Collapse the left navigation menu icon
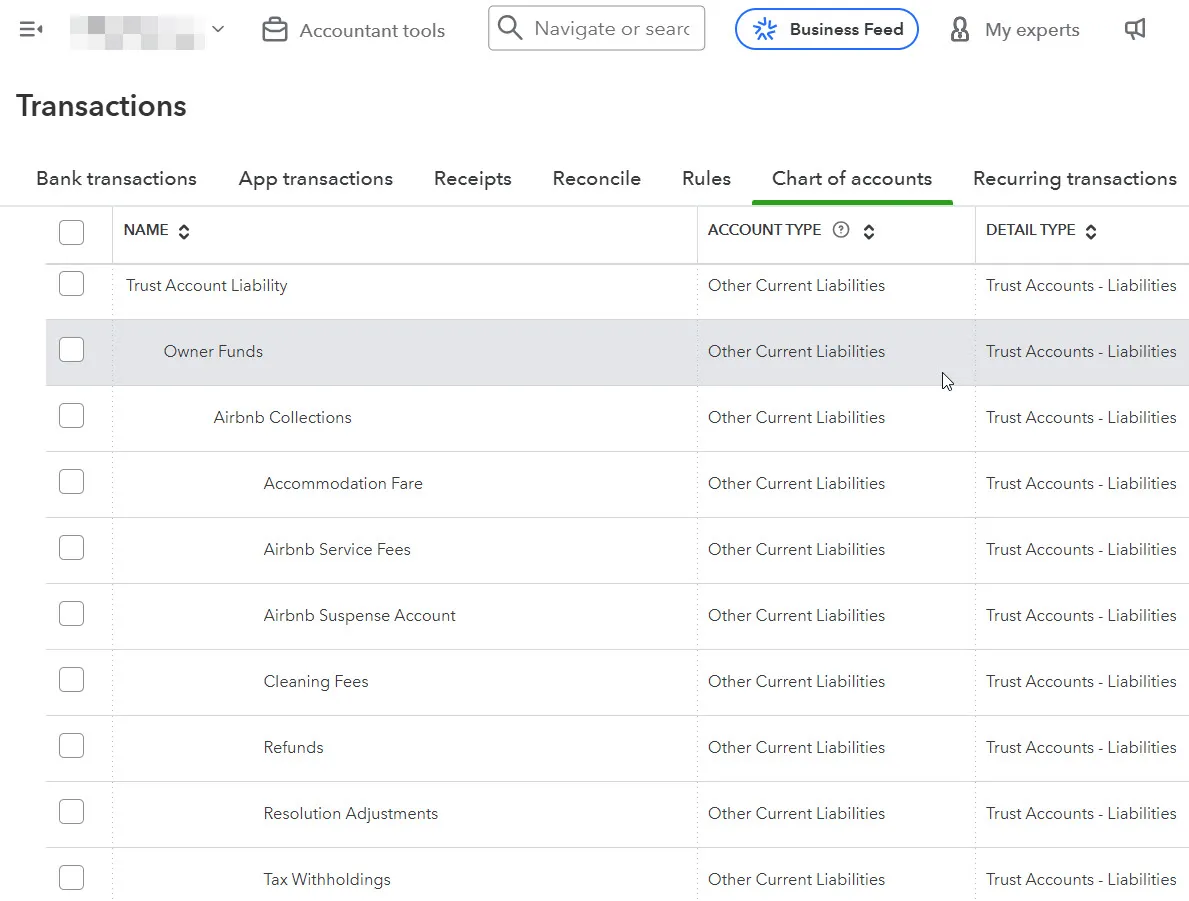The image size is (1189, 901). [31, 30]
